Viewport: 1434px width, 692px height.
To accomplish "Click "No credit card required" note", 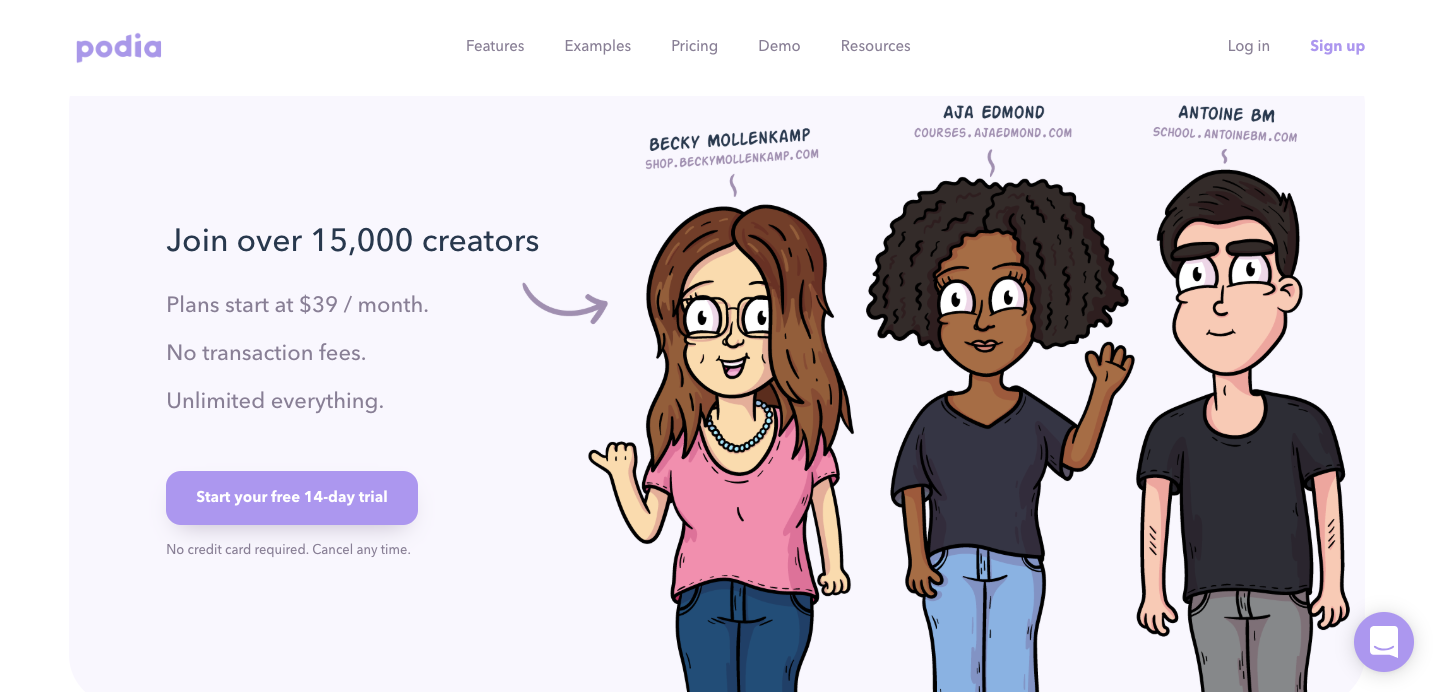I will tap(288, 550).
